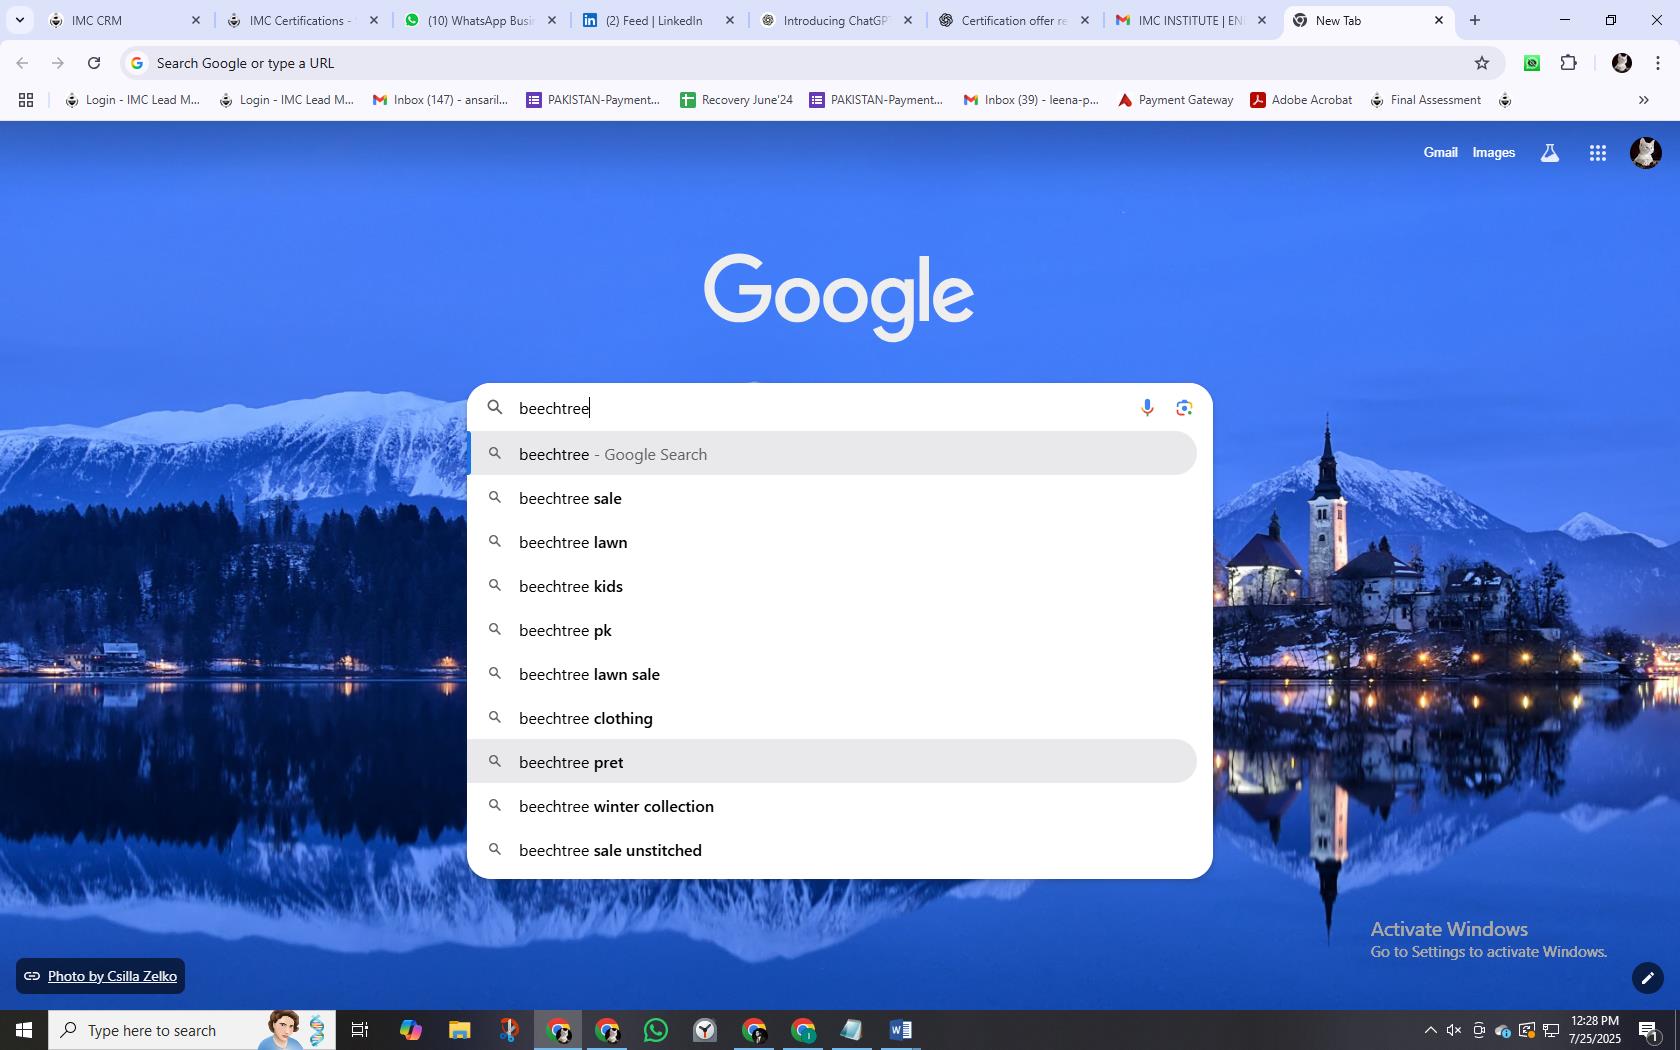Image resolution: width=1680 pixels, height=1050 pixels.
Task: Select suggestion beechtree kids
Action: tap(832, 586)
